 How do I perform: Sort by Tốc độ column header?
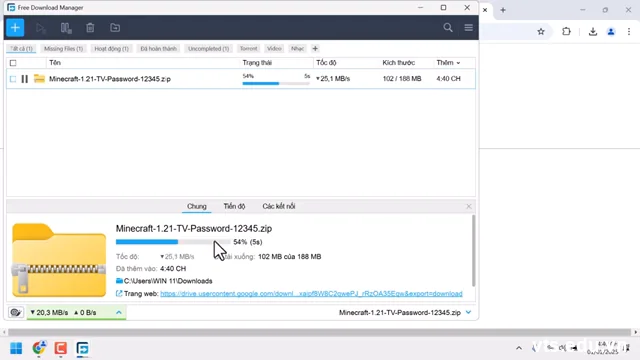(x=326, y=63)
